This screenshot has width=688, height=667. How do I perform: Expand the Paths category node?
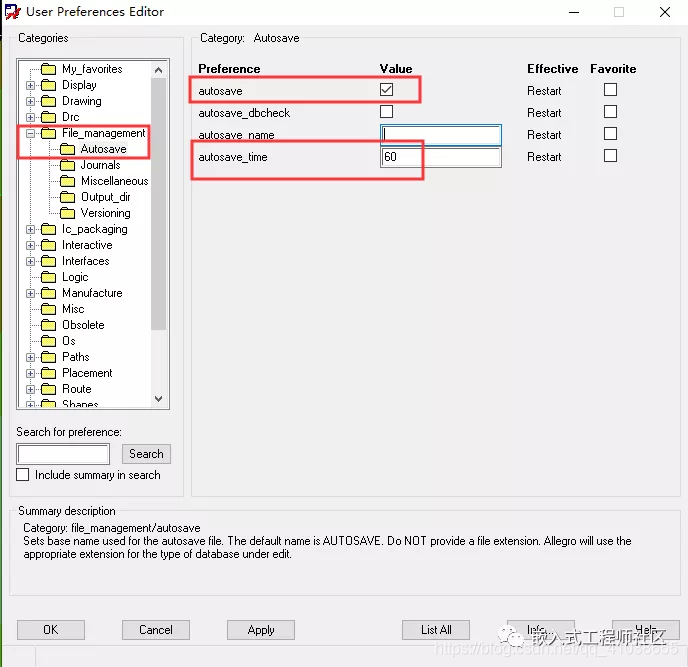point(30,358)
